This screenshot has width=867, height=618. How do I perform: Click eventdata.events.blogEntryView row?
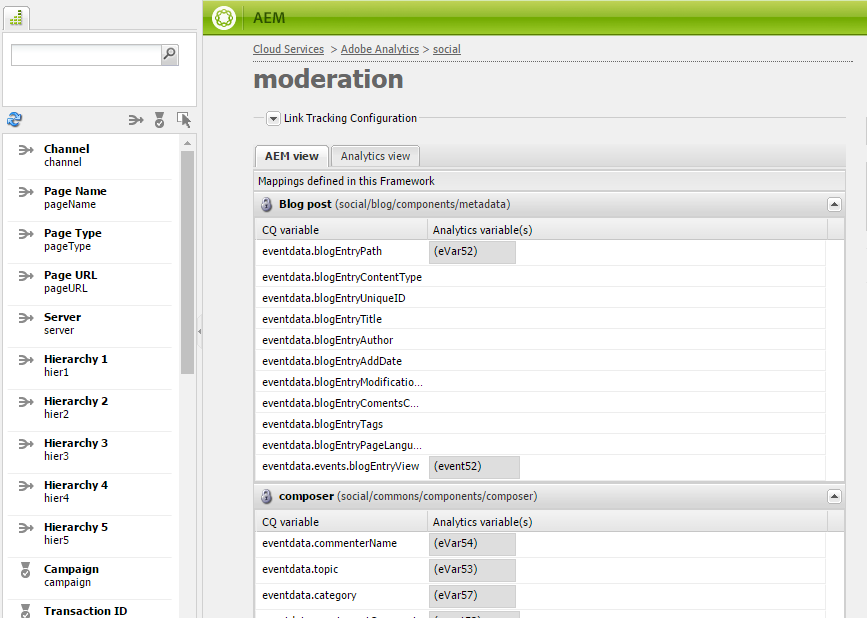541,467
